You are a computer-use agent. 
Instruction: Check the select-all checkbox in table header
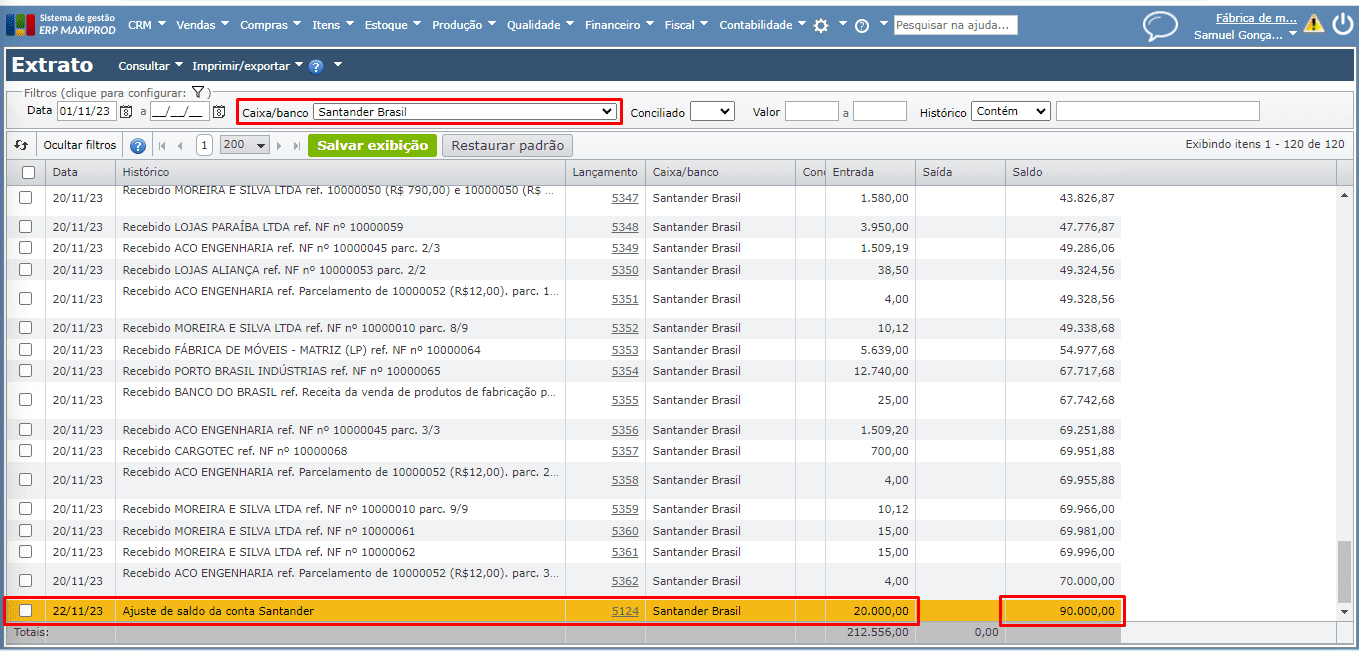28,172
